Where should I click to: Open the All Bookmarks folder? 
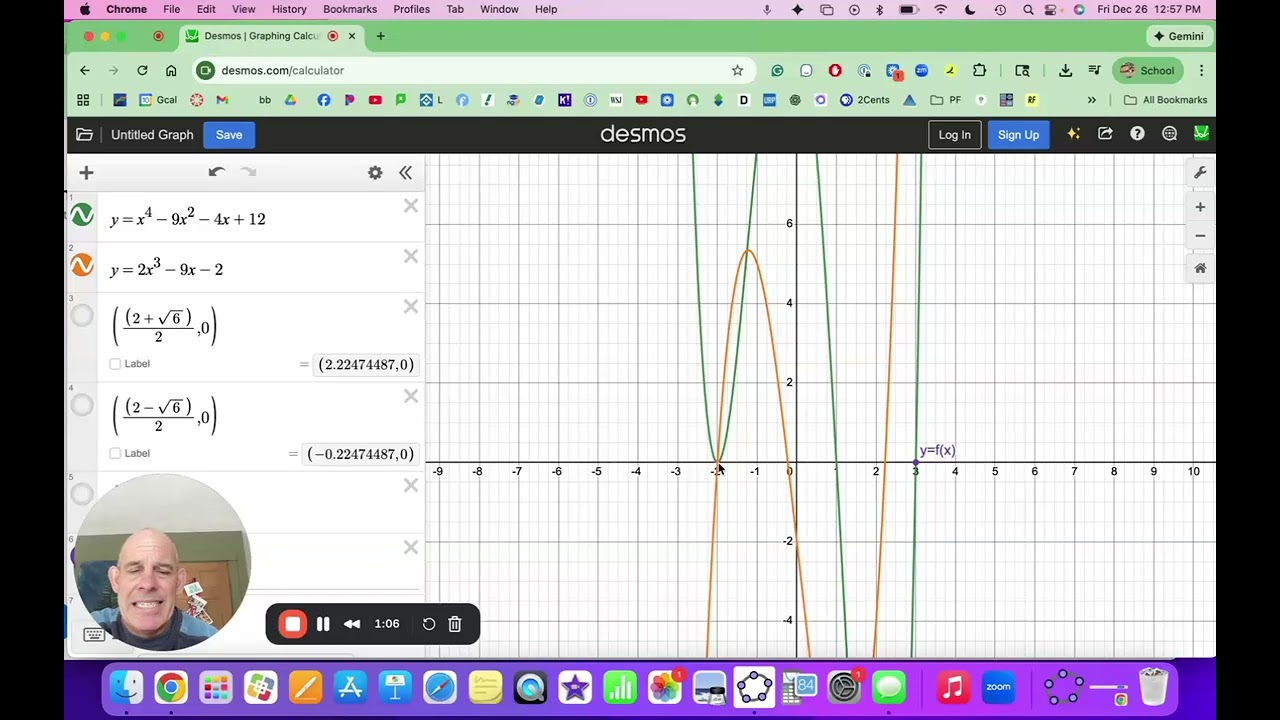(1166, 100)
